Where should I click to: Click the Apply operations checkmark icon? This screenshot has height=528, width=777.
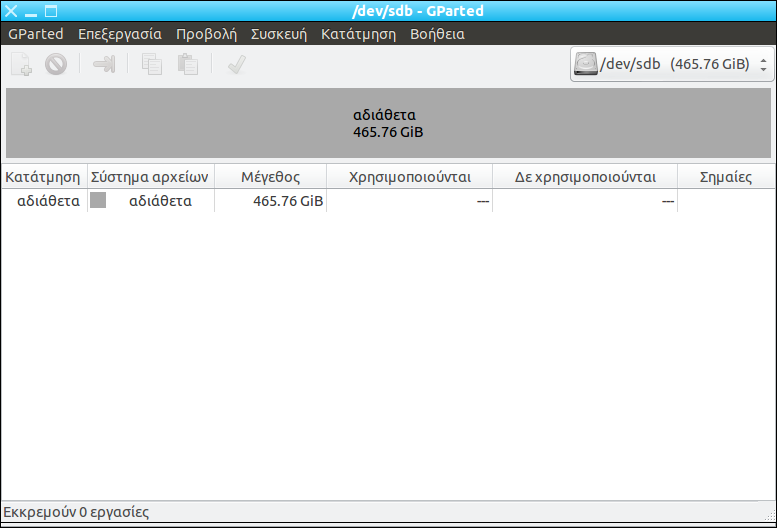237,65
